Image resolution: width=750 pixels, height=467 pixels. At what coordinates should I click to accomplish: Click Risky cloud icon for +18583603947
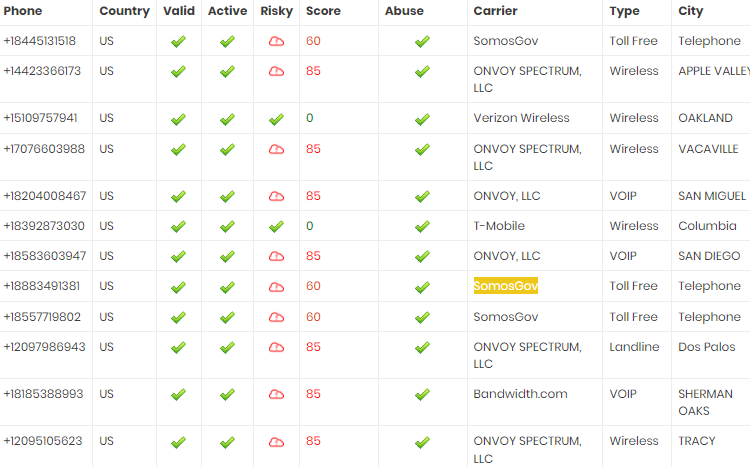276,256
